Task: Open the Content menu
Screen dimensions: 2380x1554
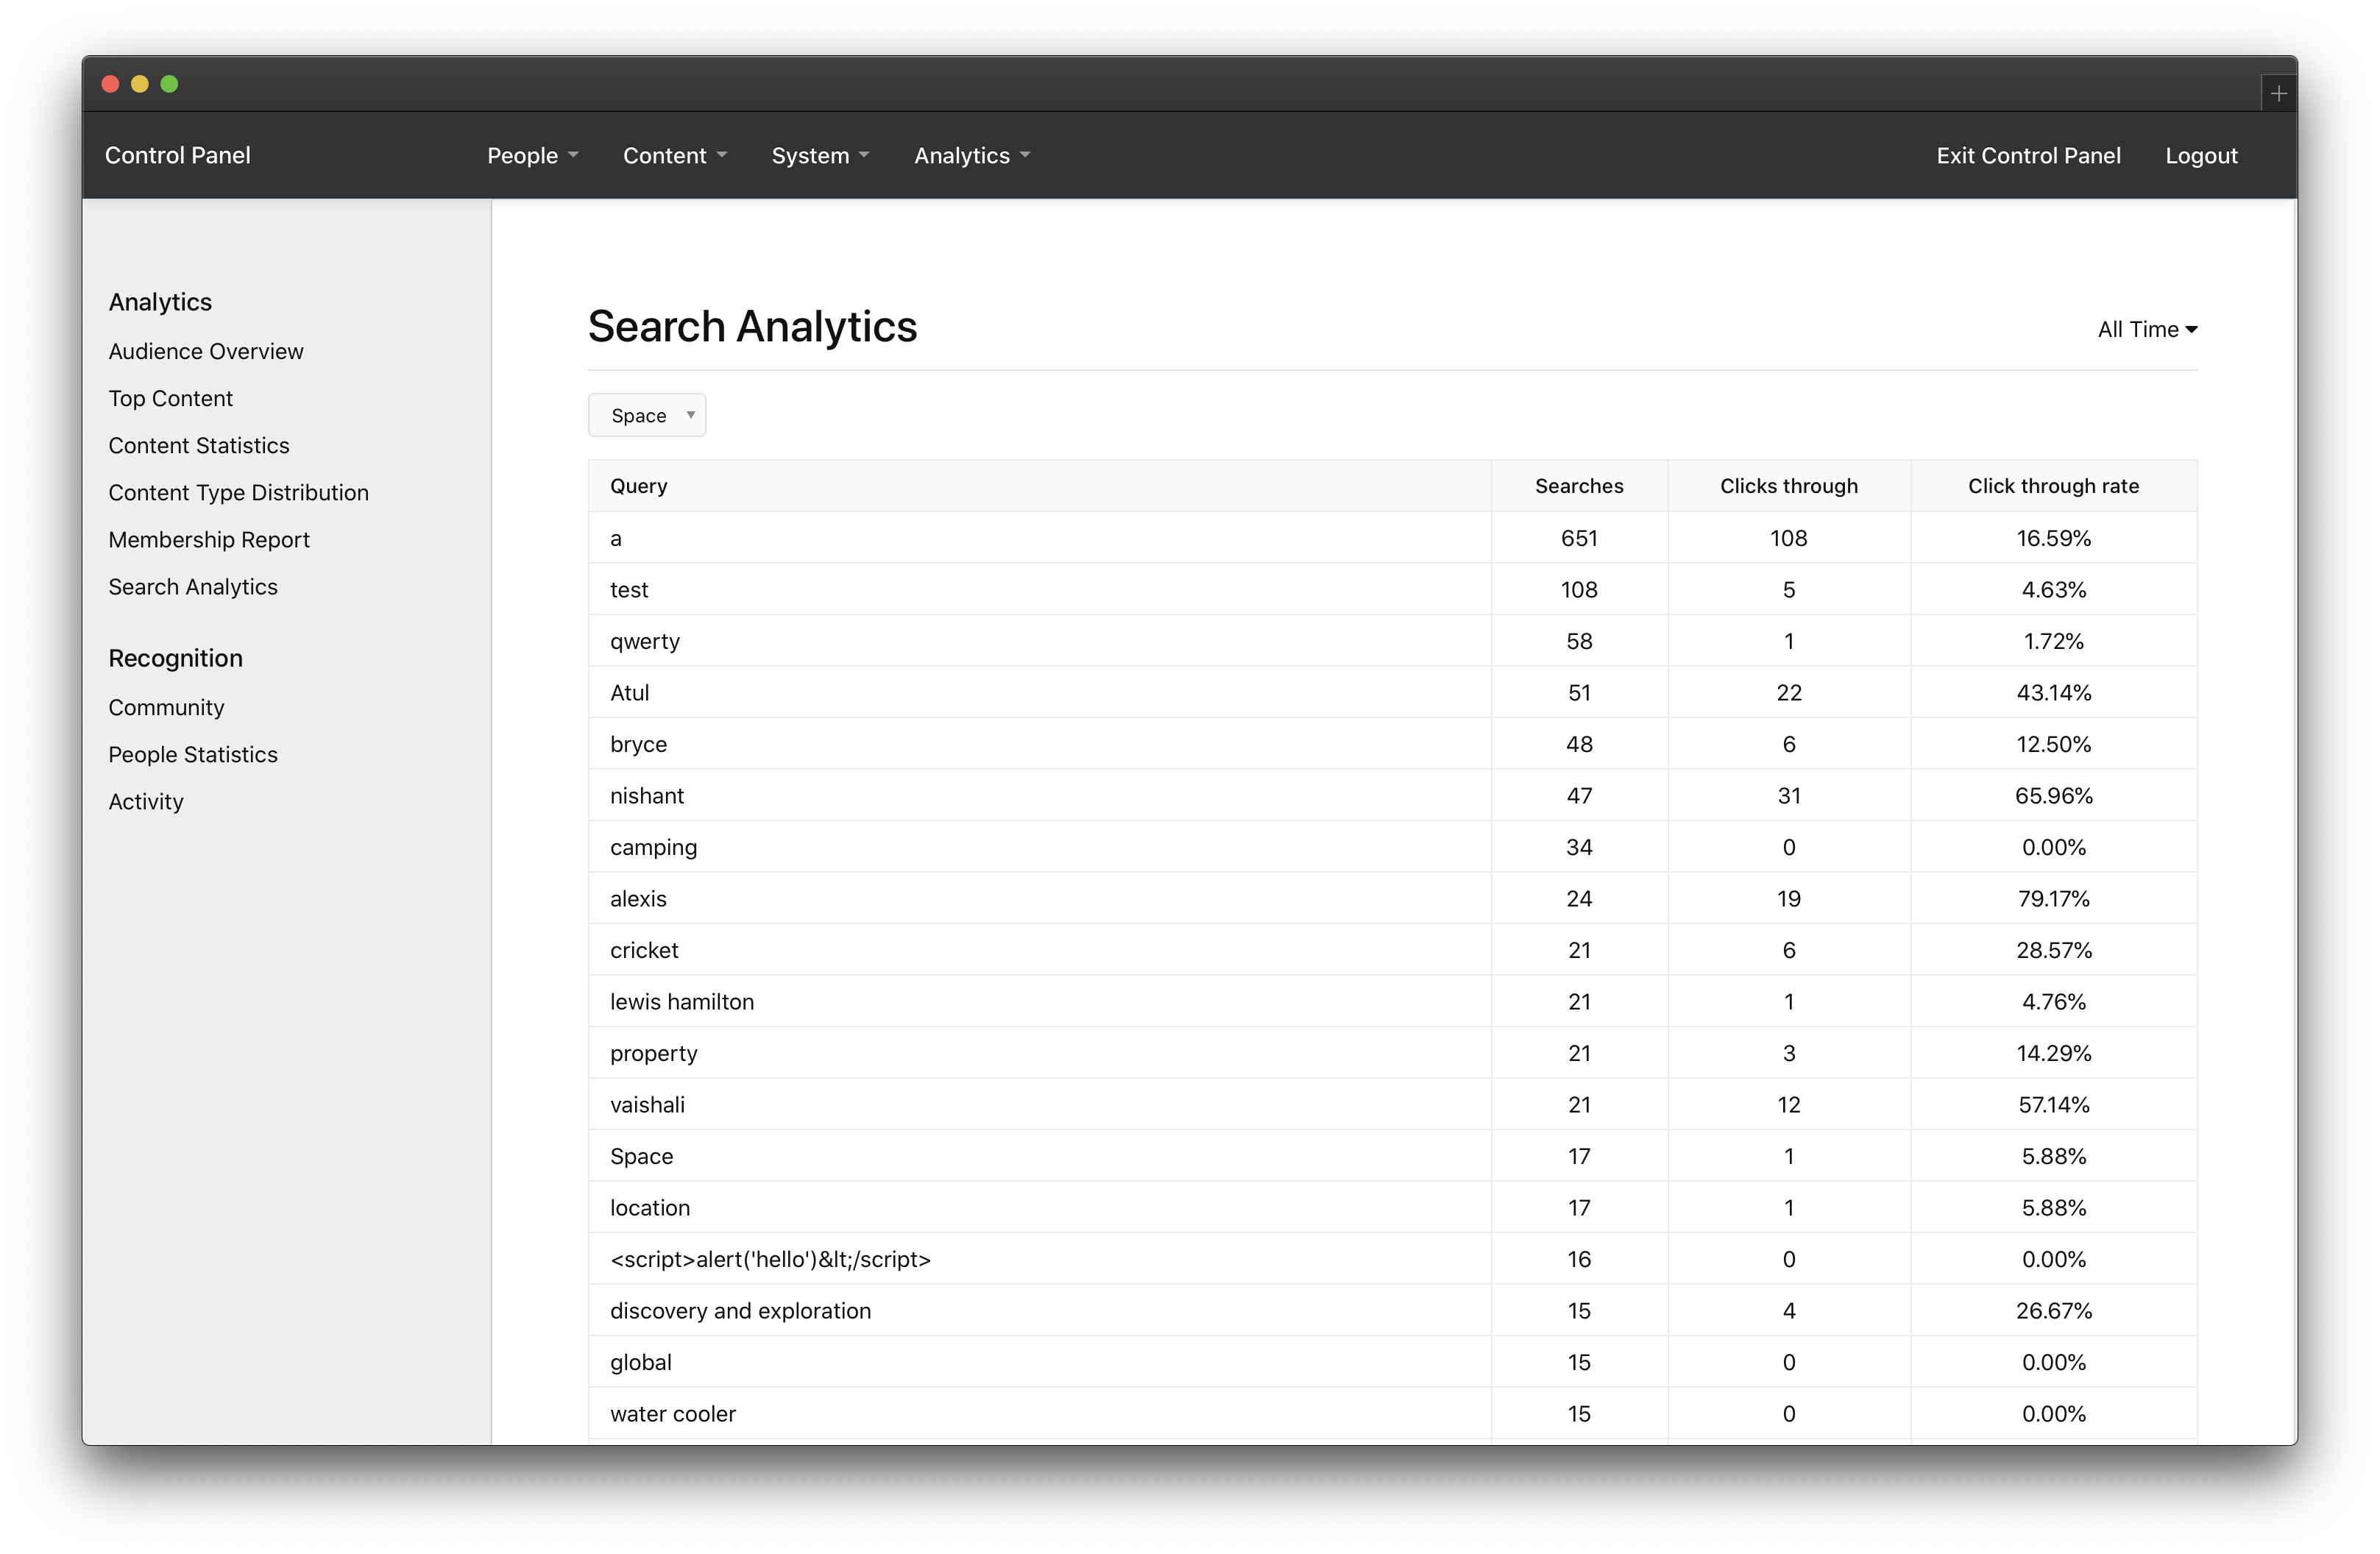Action: (675, 155)
